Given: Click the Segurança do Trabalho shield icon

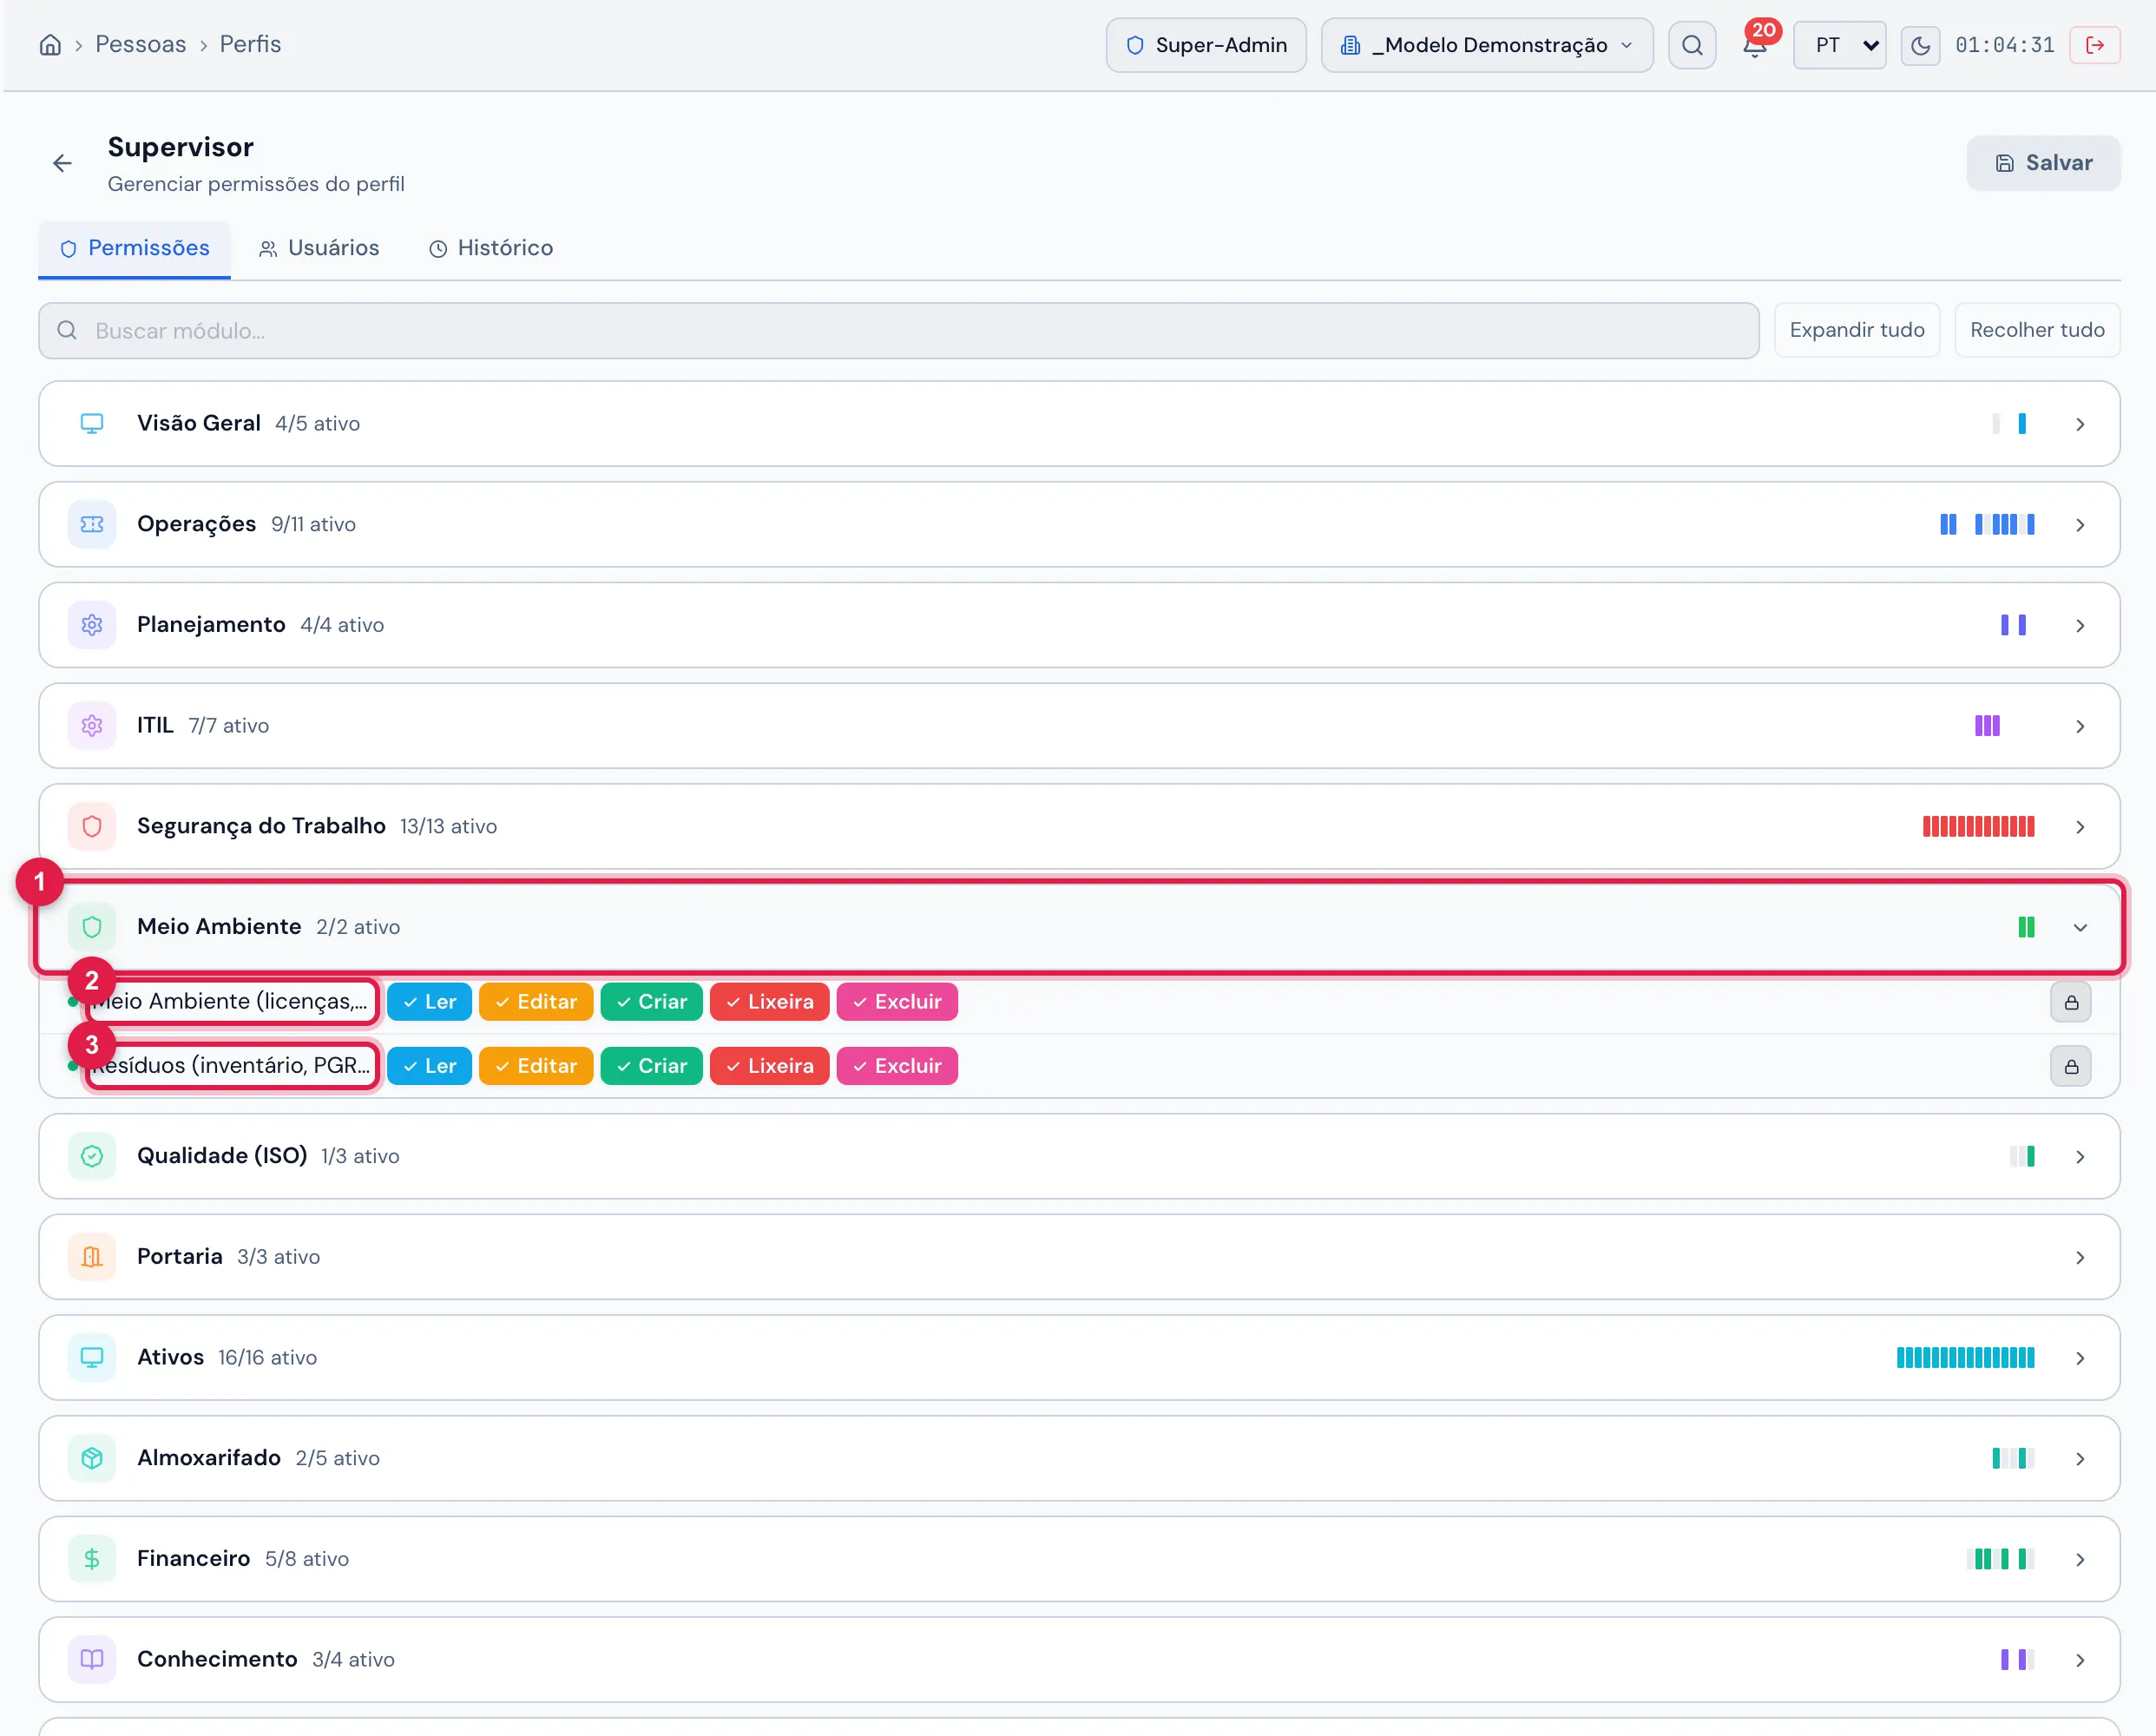Looking at the screenshot, I should (x=92, y=826).
